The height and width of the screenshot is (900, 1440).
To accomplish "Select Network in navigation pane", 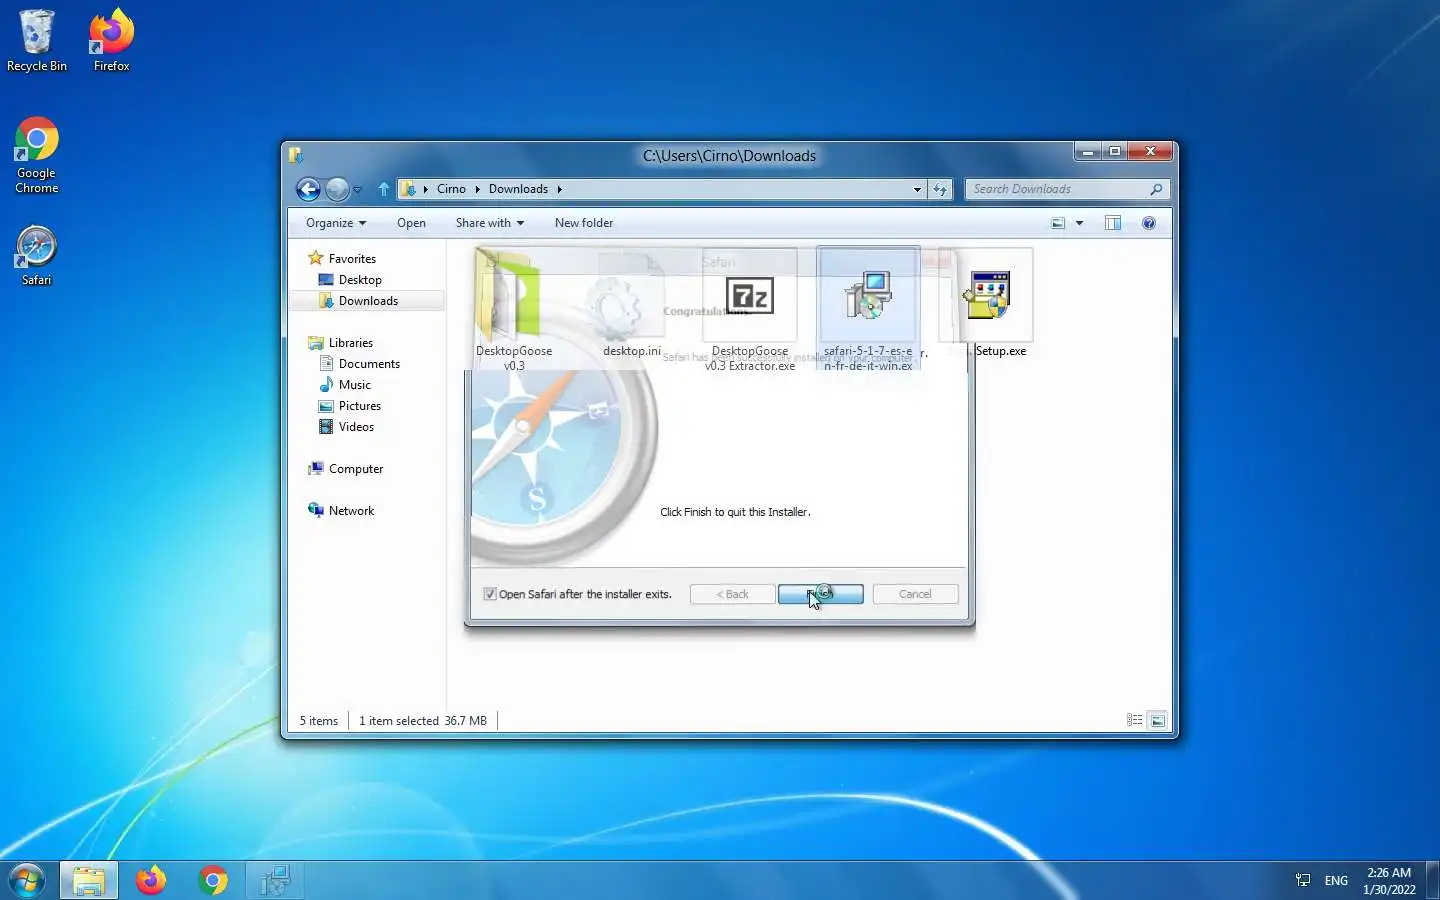I will point(341,511).
